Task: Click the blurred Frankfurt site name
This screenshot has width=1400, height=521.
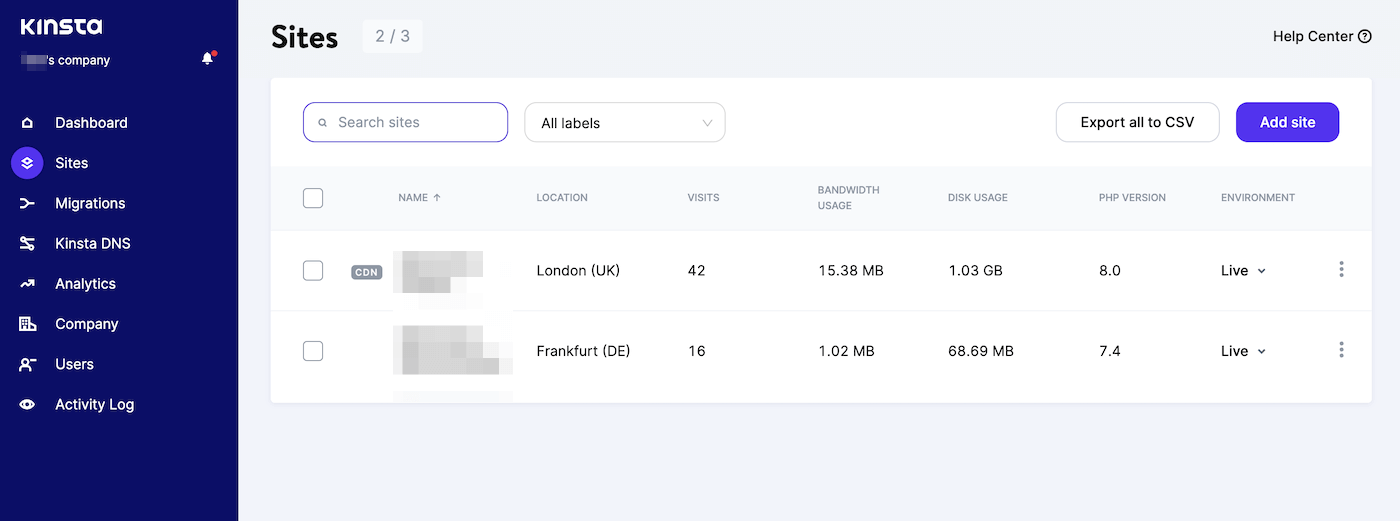Action: pos(452,351)
